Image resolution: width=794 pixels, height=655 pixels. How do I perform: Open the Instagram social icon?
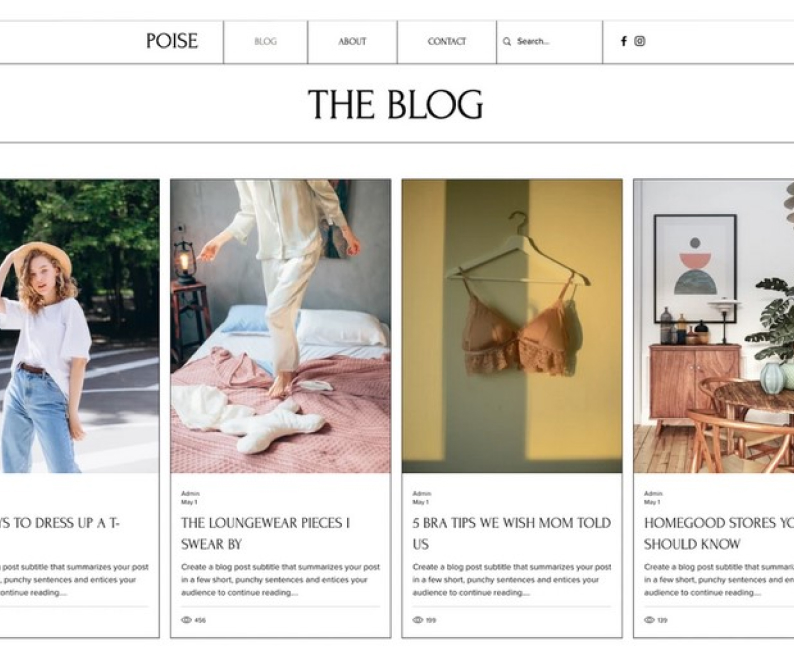coord(640,41)
